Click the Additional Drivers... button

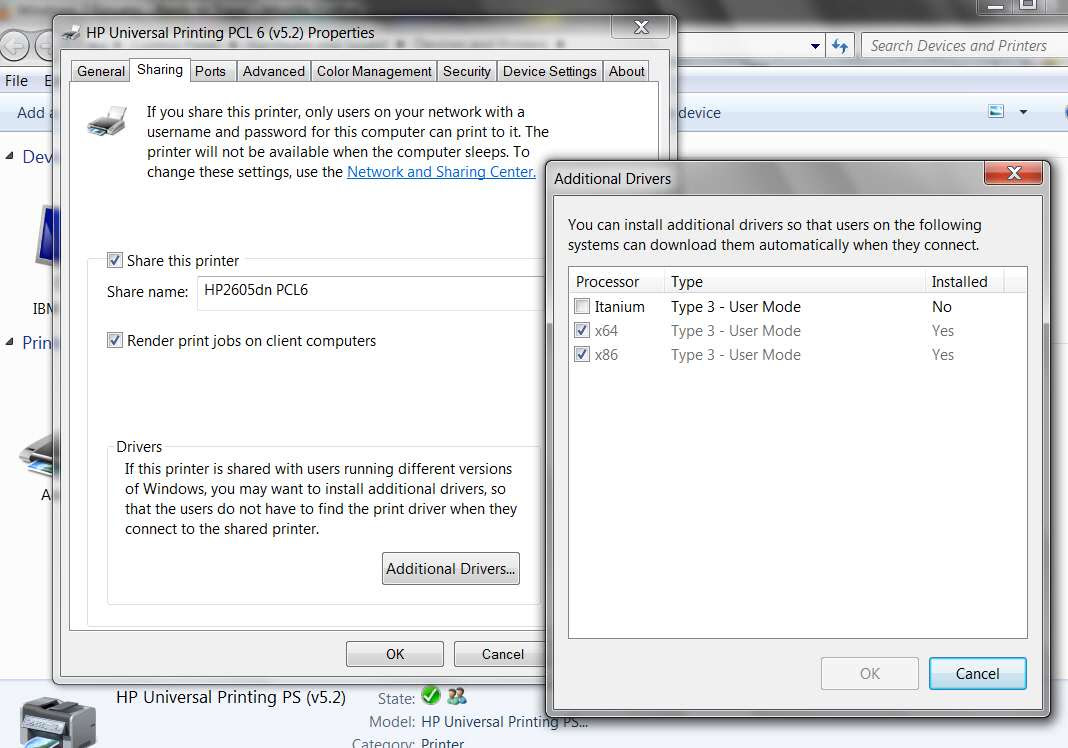pos(450,568)
